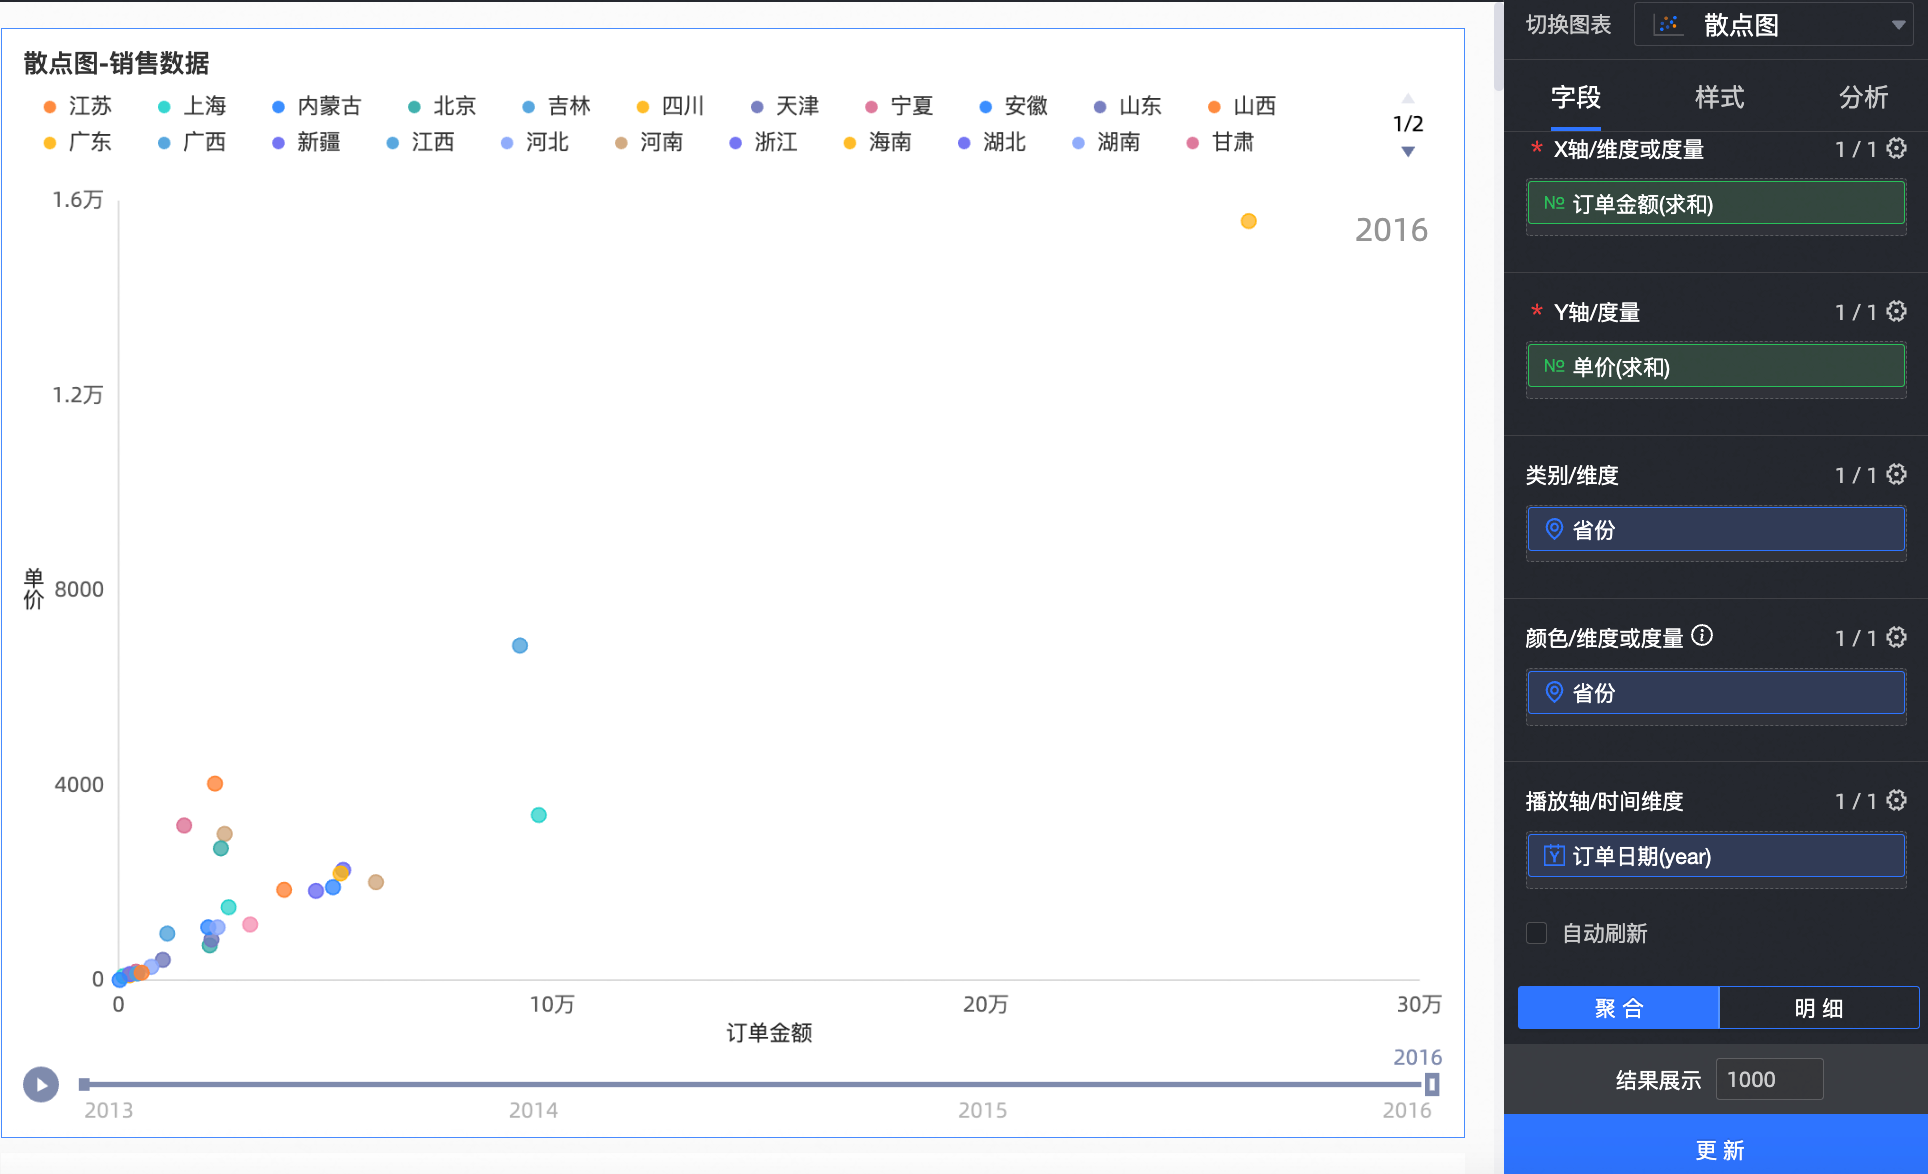The width and height of the screenshot is (1928, 1174).
Task: Open the 散点图 chart type dropdown
Action: 1773,25
